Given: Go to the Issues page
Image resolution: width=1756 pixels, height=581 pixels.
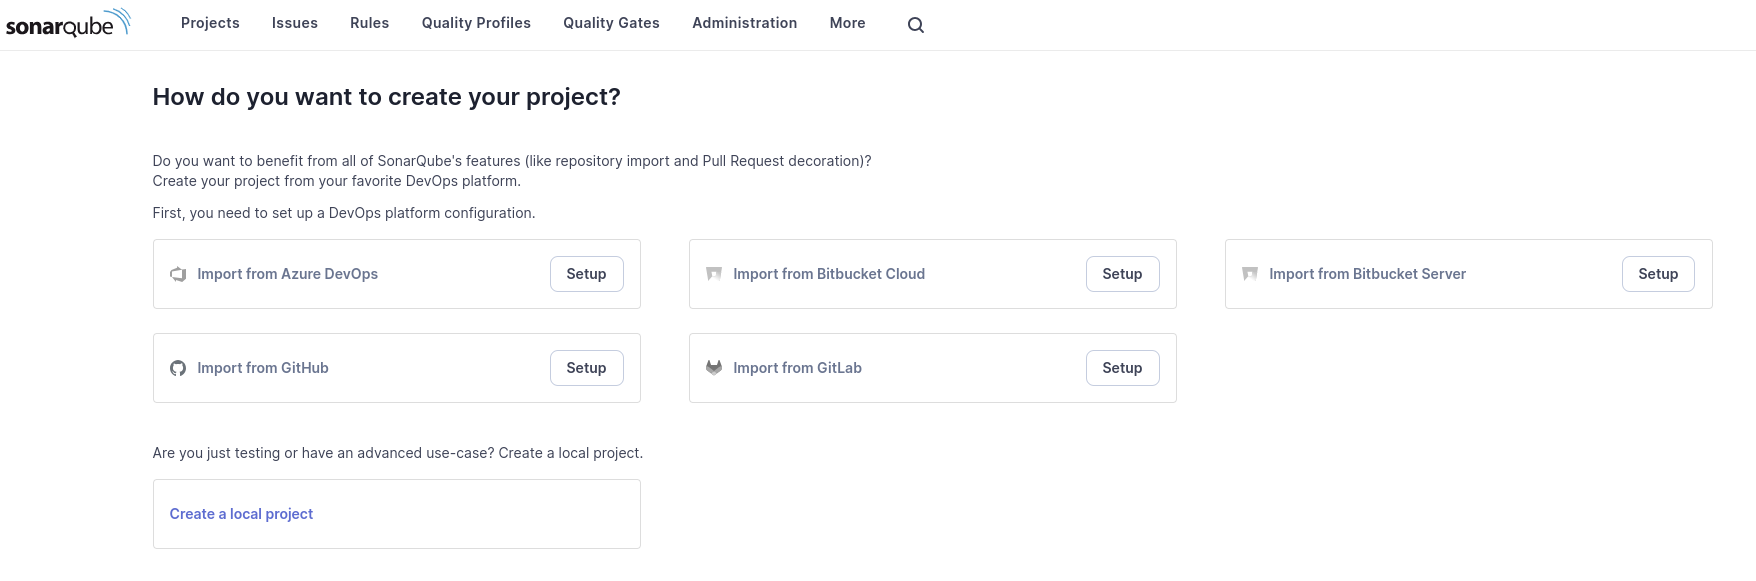Looking at the screenshot, I should point(295,23).
